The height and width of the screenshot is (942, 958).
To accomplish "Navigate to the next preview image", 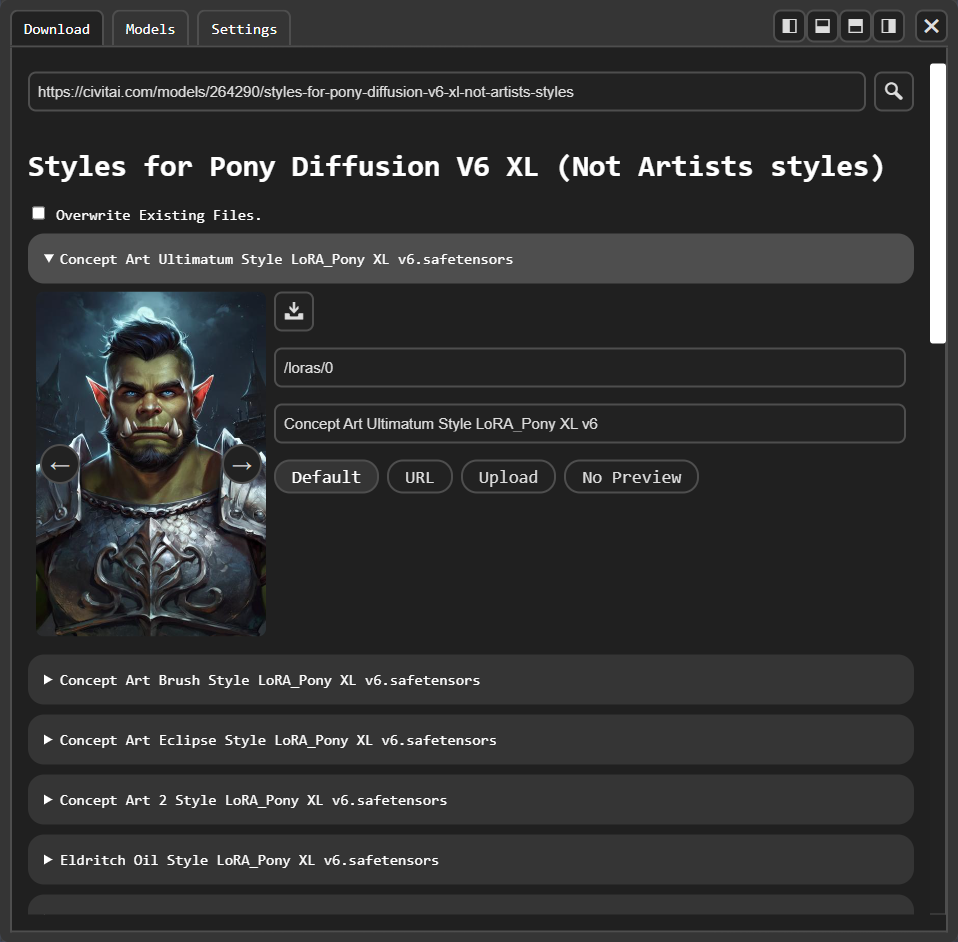I will (242, 464).
